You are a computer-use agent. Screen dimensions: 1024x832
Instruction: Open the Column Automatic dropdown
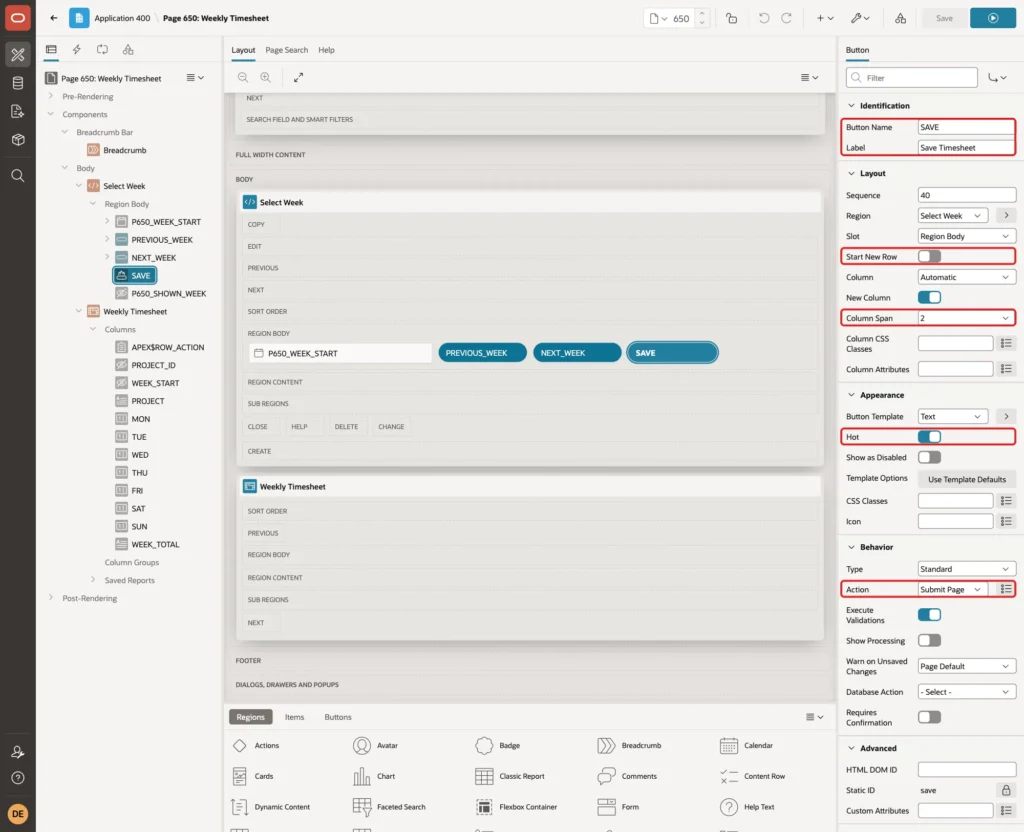click(x=966, y=278)
